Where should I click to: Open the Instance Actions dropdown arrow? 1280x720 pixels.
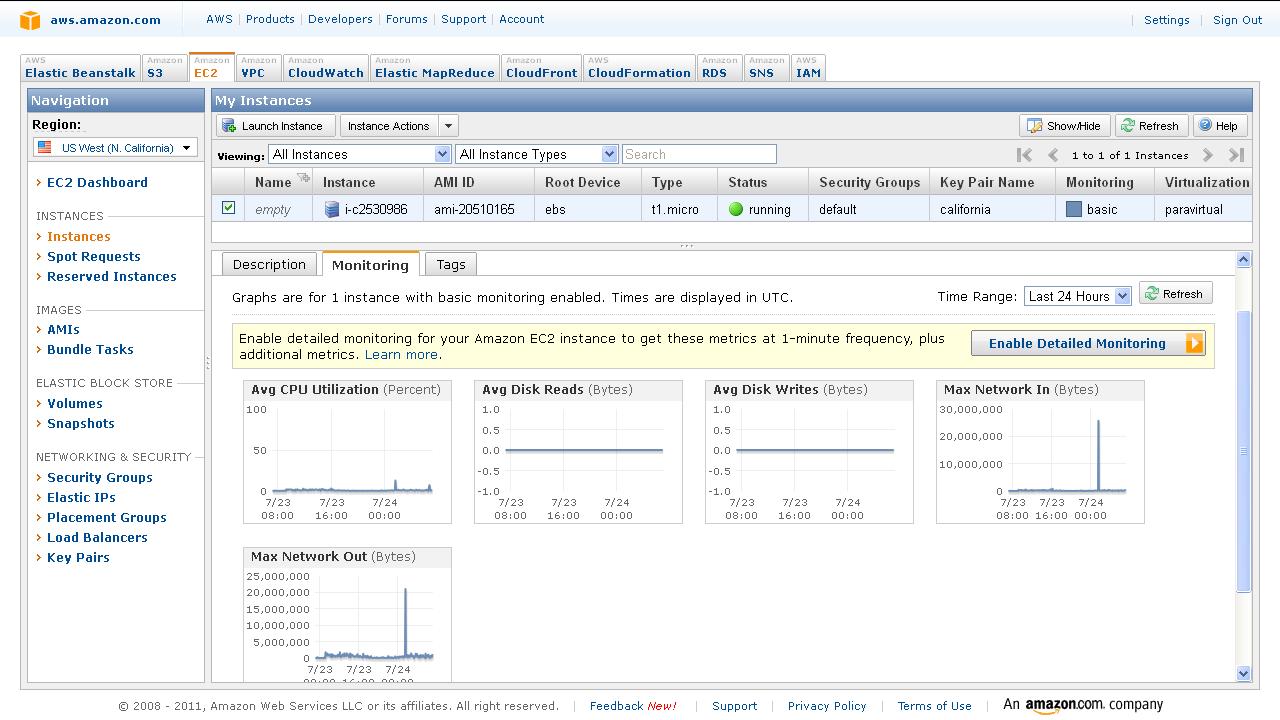click(x=448, y=126)
